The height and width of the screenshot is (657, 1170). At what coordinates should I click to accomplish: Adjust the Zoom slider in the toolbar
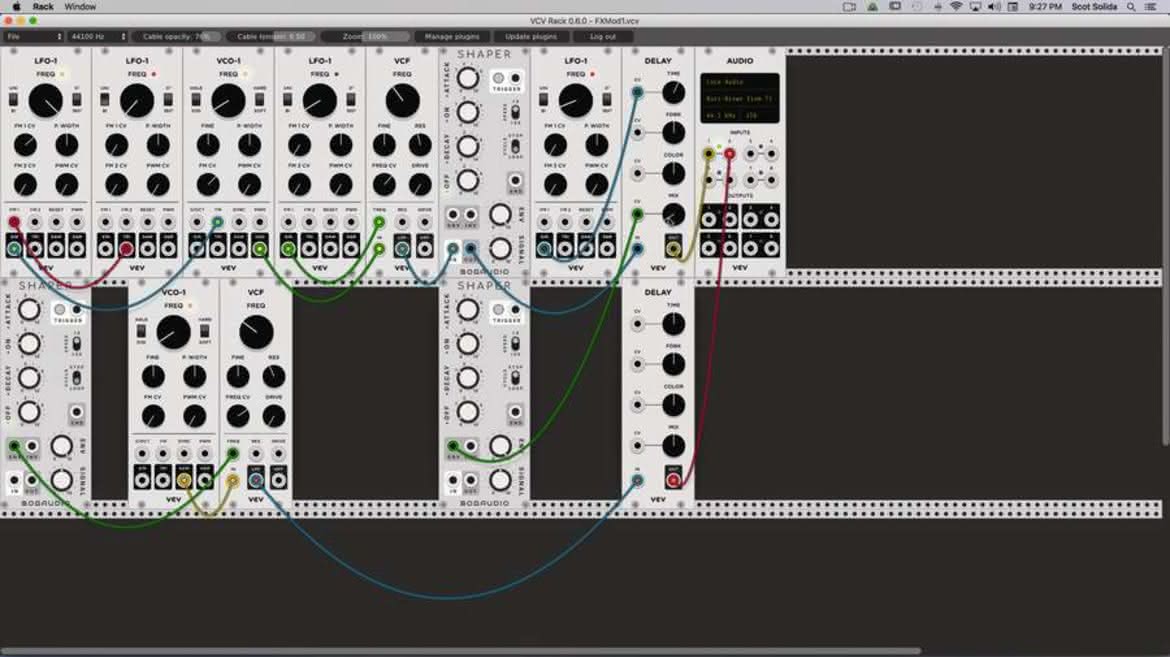(366, 36)
